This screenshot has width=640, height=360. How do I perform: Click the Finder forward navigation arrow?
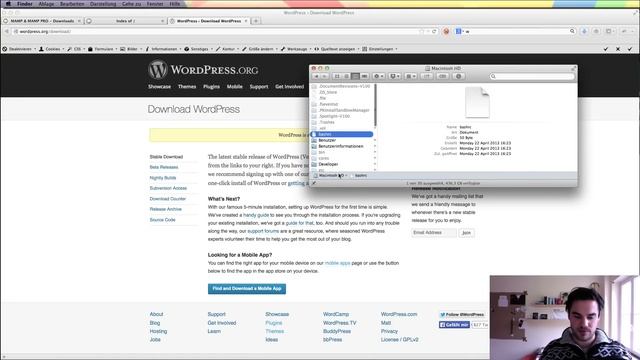tap(324, 76)
